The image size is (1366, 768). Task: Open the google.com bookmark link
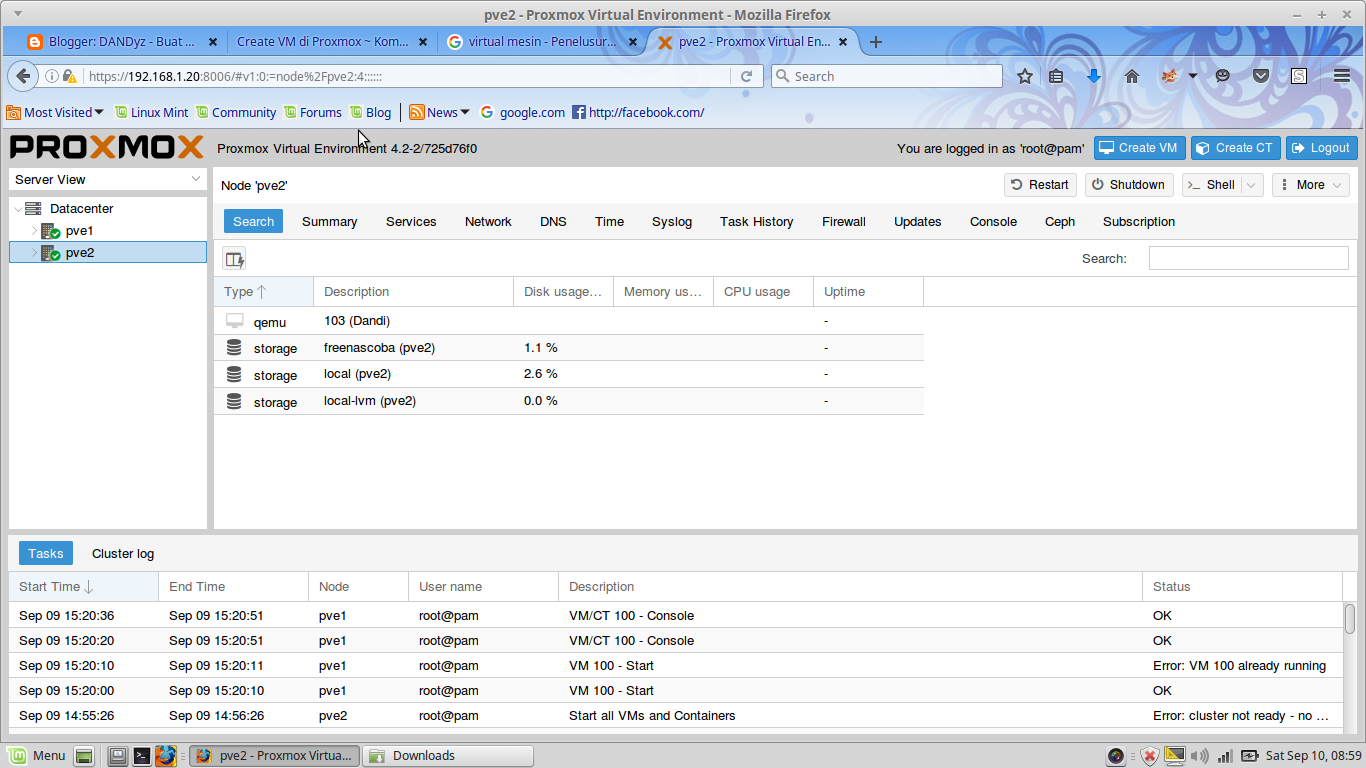[523, 112]
